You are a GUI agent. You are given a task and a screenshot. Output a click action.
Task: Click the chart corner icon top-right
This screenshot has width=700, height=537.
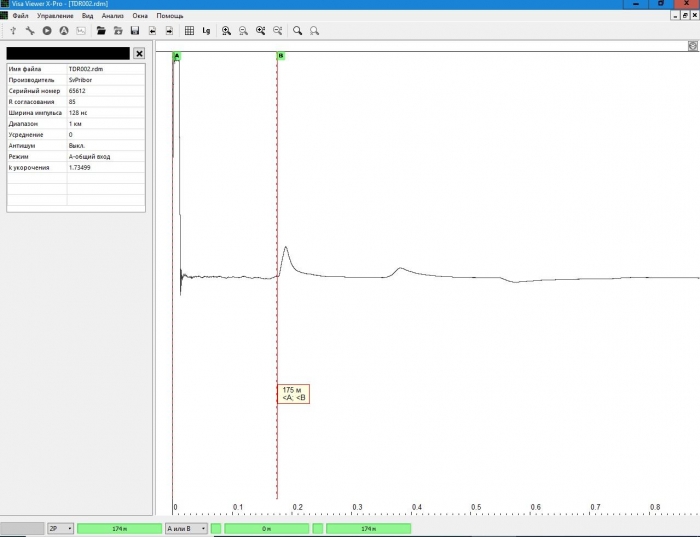pos(692,46)
